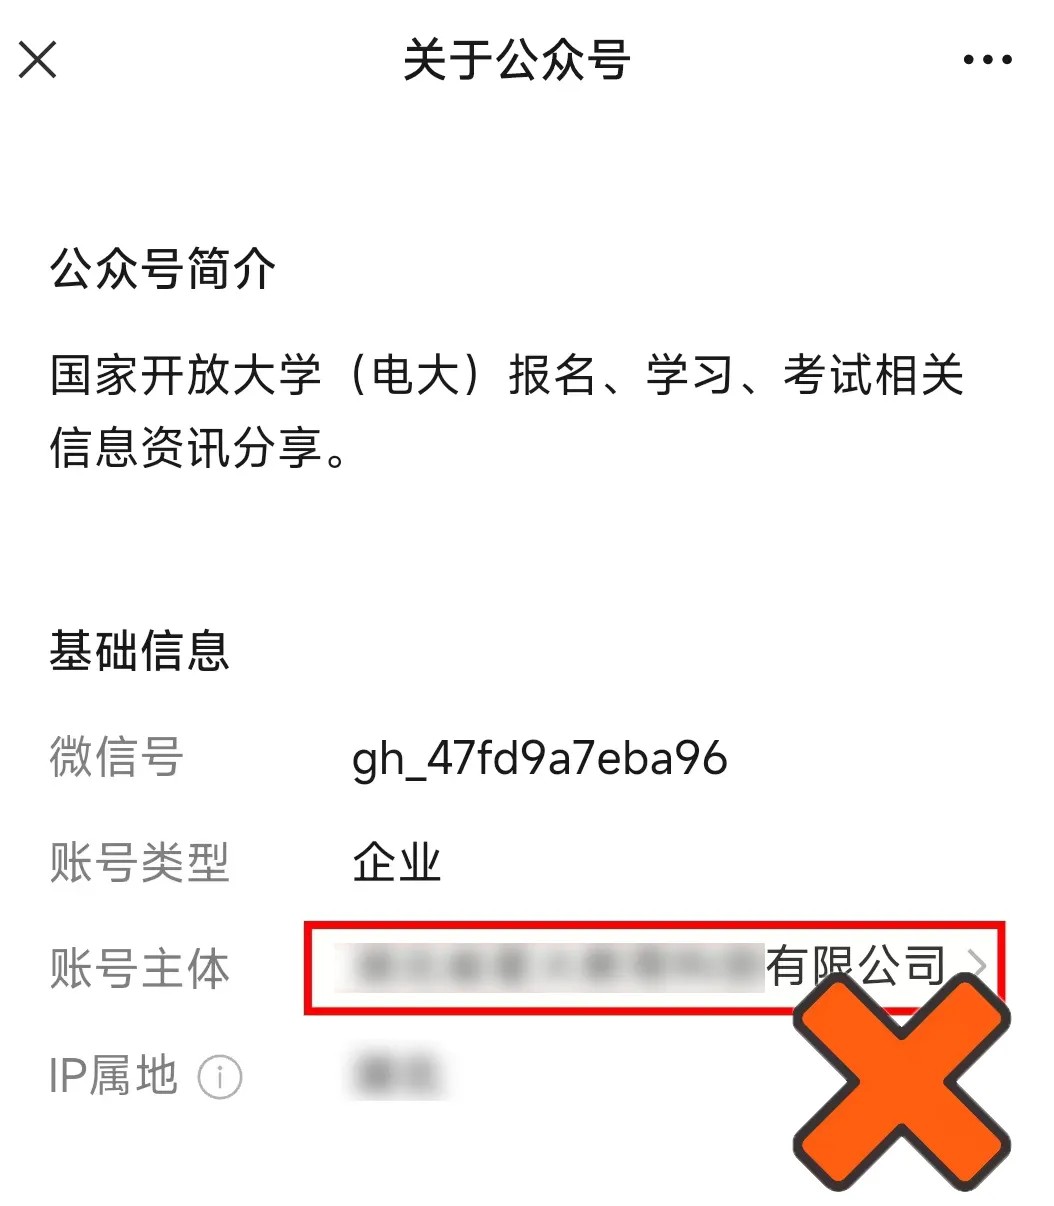Tap the IP属地 info circle icon
Viewport: 1054px width, 1206px height.
[x=220, y=1077]
